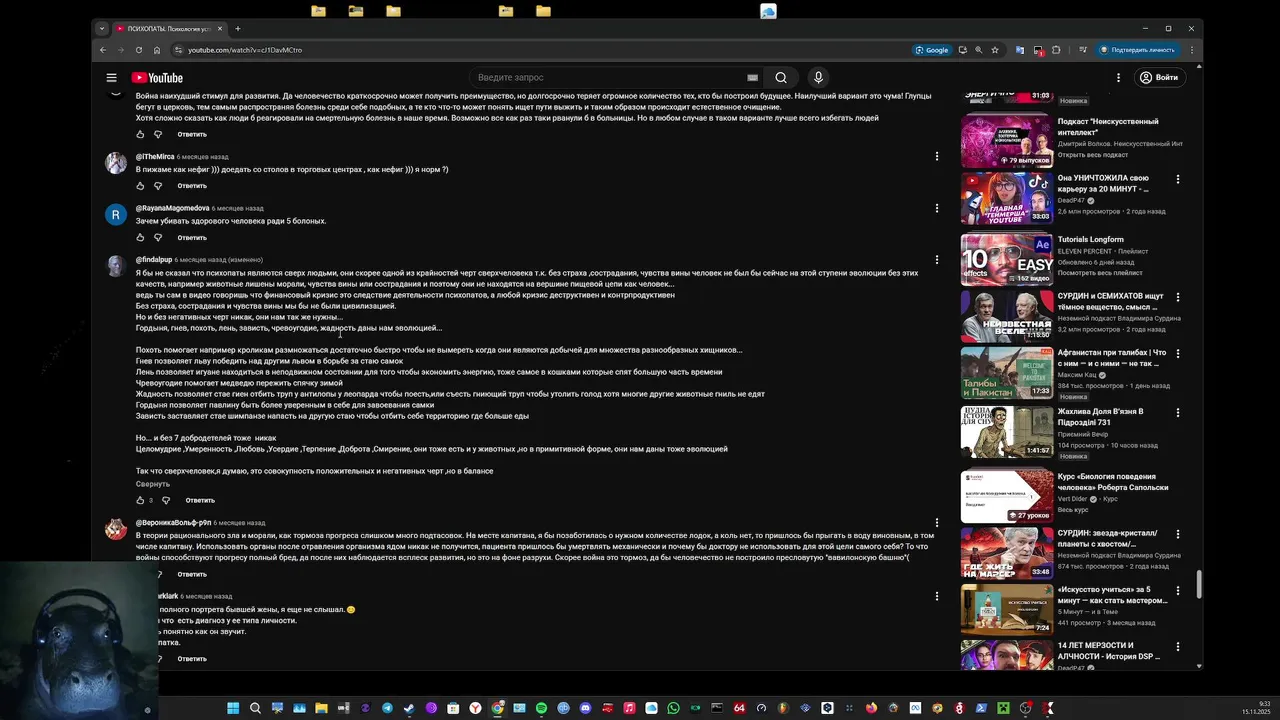Go back in browser history
This screenshot has height=720, width=1280.
102,50
